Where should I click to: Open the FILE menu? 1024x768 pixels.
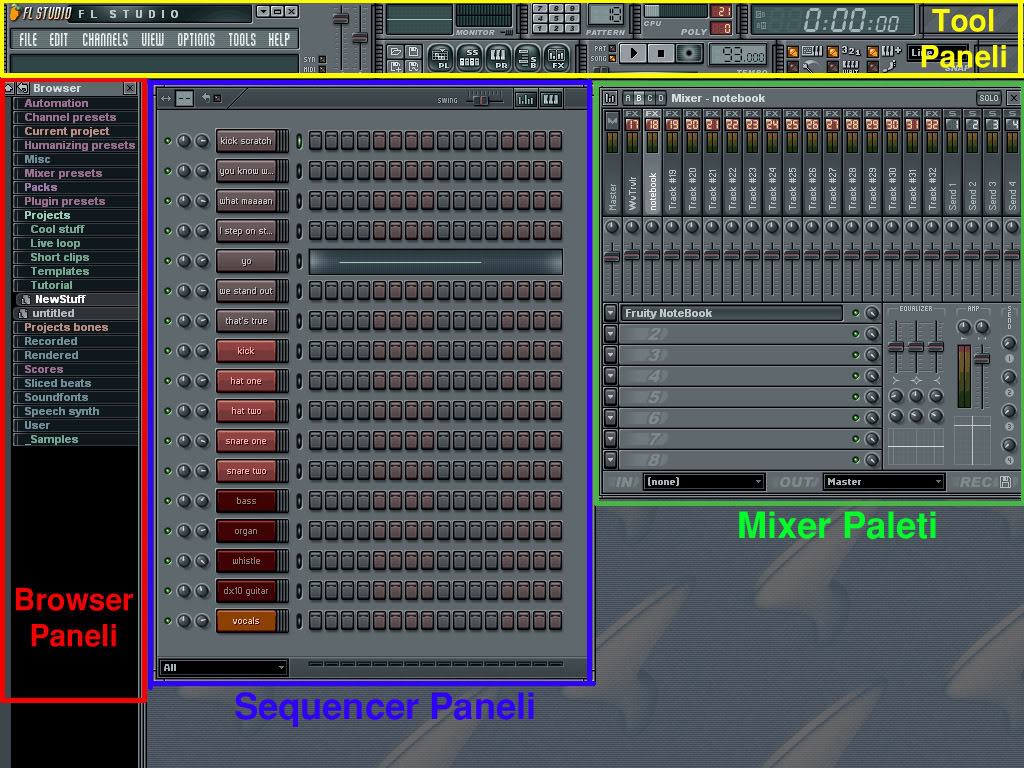coord(28,40)
